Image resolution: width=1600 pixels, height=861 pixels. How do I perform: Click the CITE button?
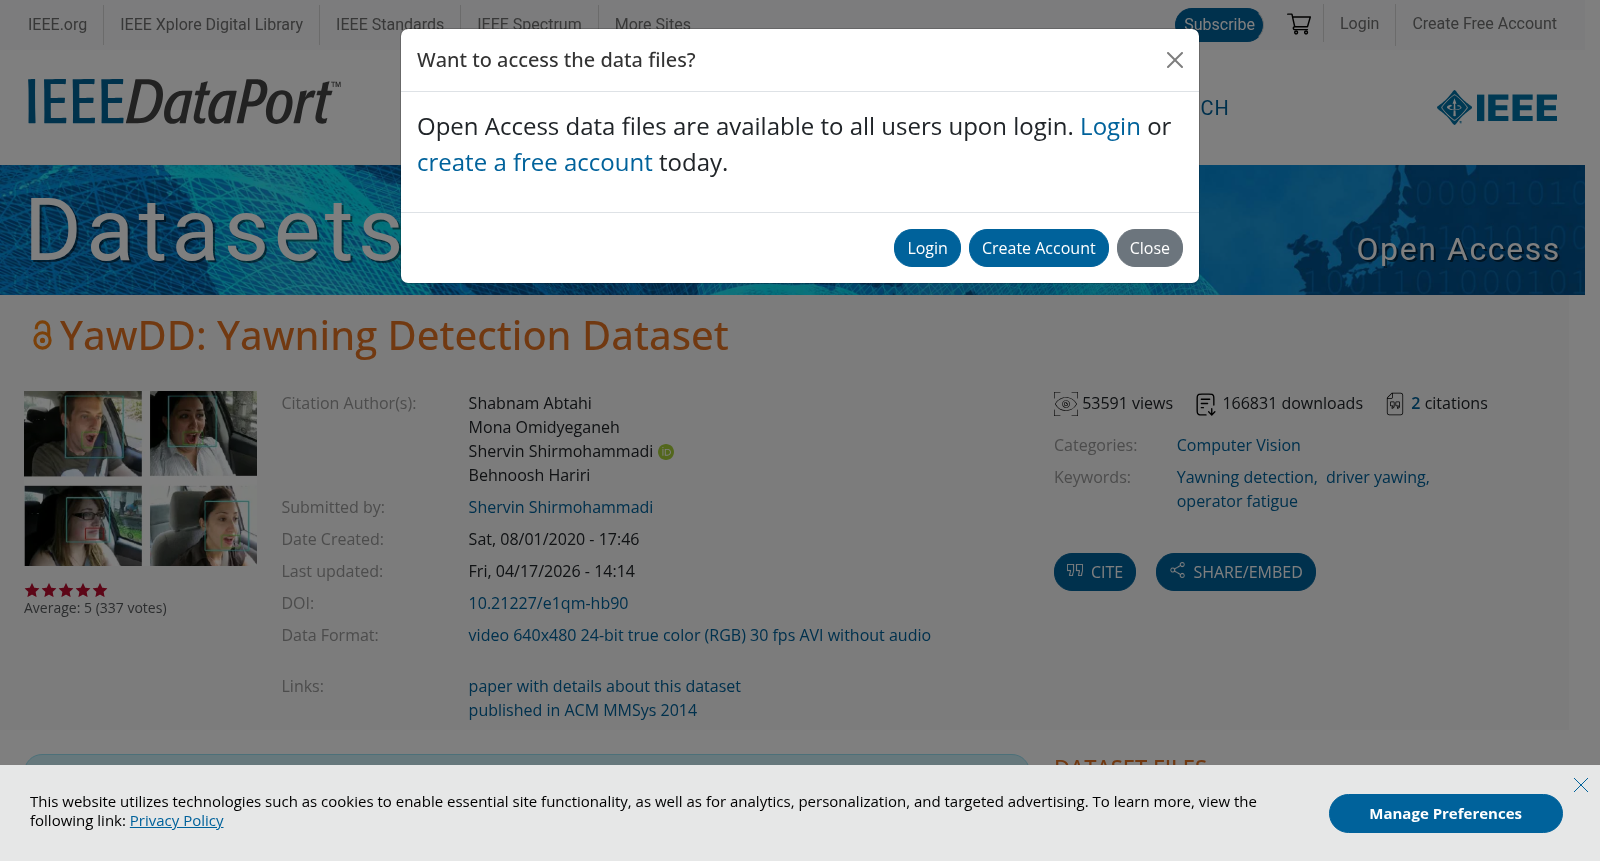pos(1095,572)
